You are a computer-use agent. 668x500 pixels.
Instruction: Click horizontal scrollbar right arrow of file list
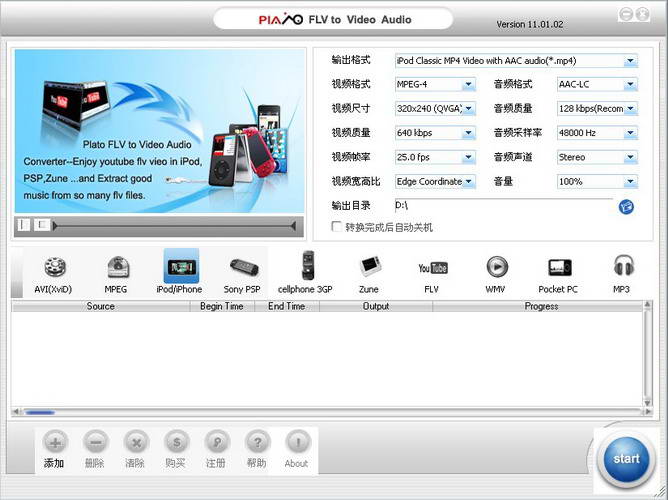648,412
